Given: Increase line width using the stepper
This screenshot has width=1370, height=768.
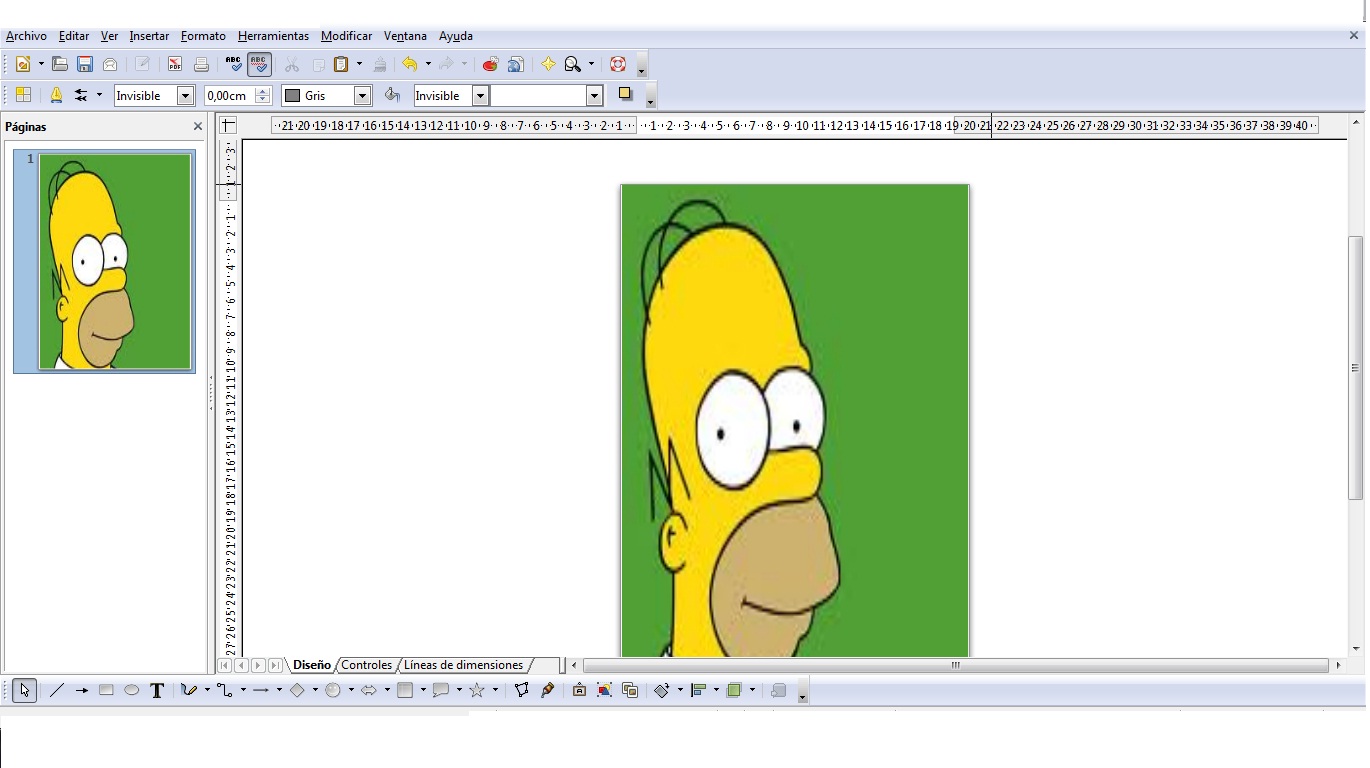Looking at the screenshot, I should click(x=262, y=91).
